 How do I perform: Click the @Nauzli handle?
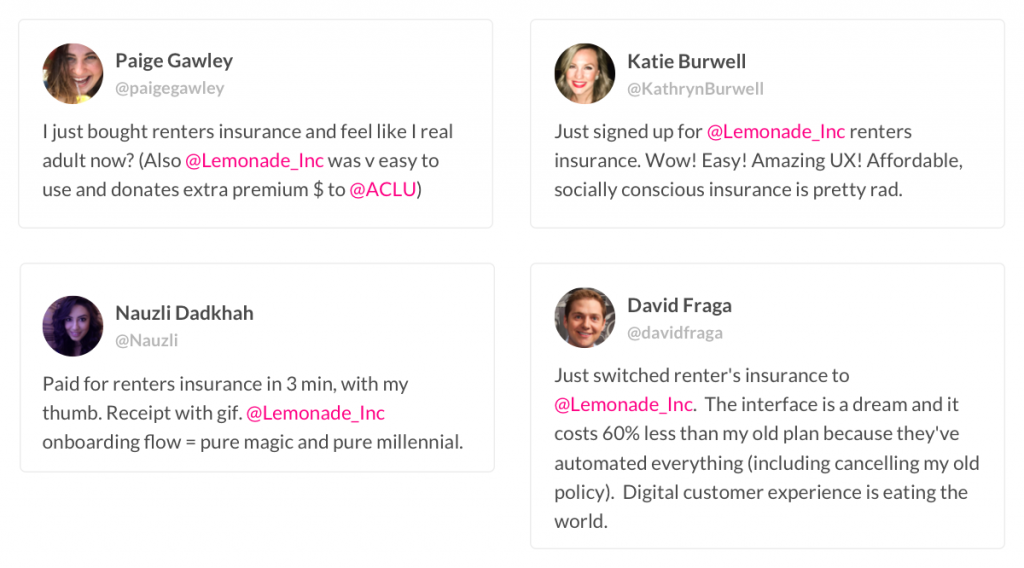(147, 341)
